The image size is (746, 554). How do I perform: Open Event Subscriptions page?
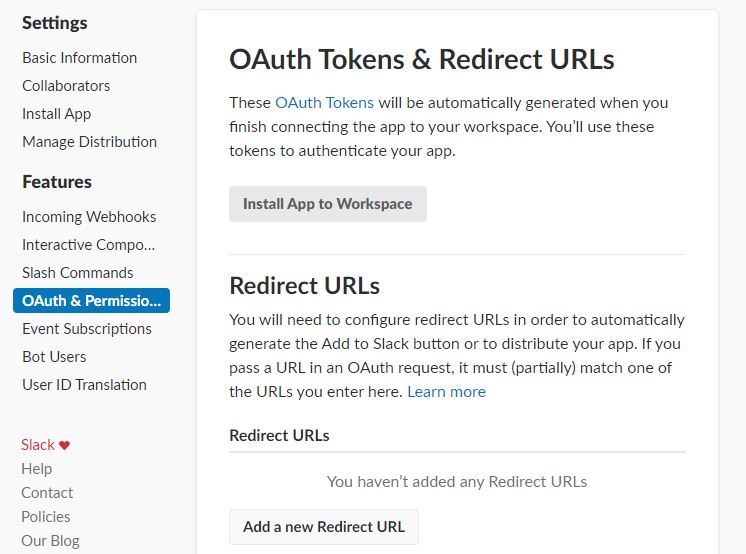[x=87, y=329]
